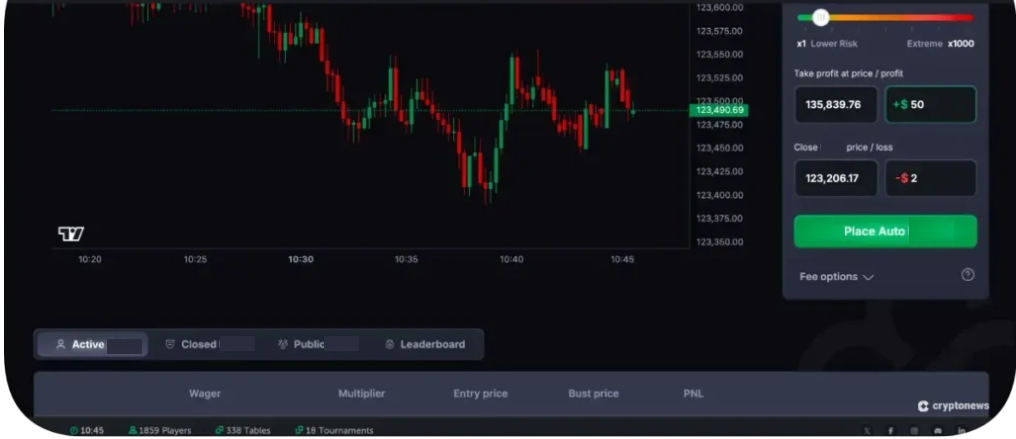Click the 1859 Players status text
The height and width of the screenshot is (439, 1016).
point(165,431)
